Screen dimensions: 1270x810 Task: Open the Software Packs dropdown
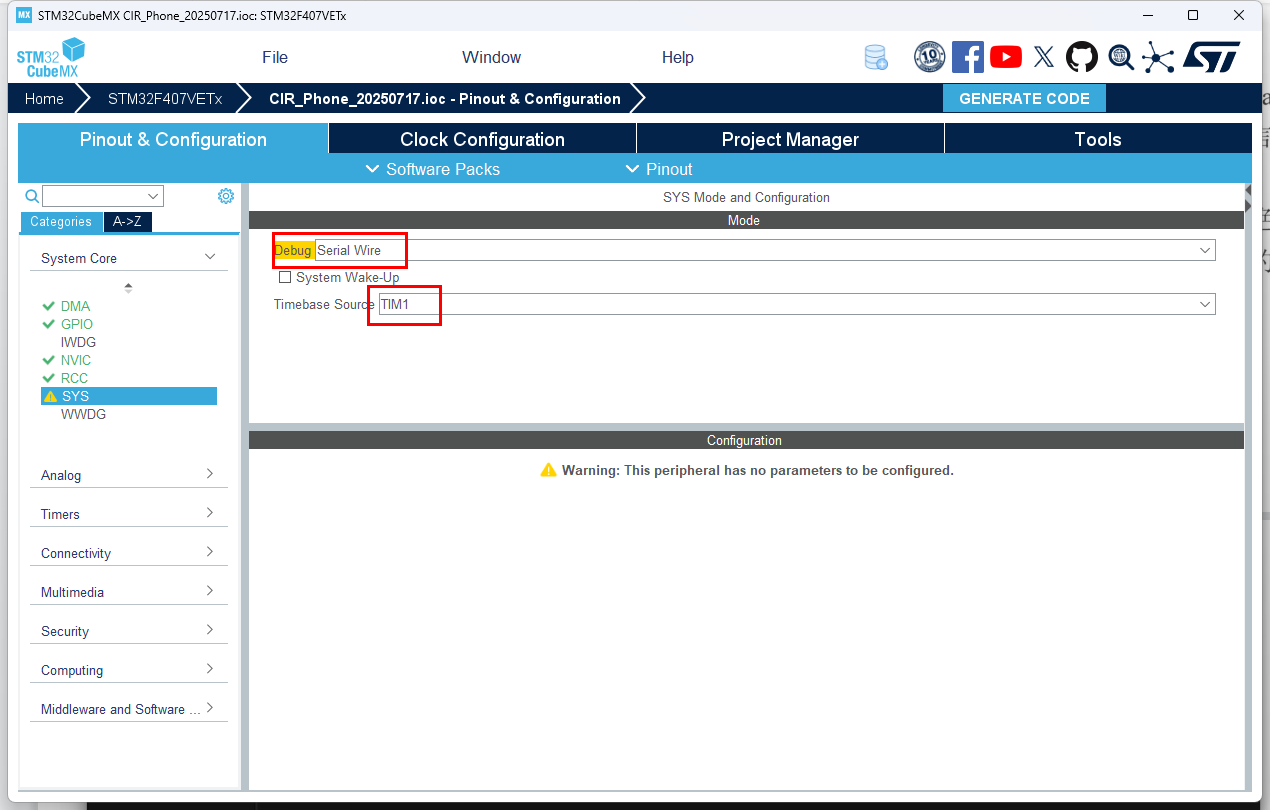coord(432,169)
